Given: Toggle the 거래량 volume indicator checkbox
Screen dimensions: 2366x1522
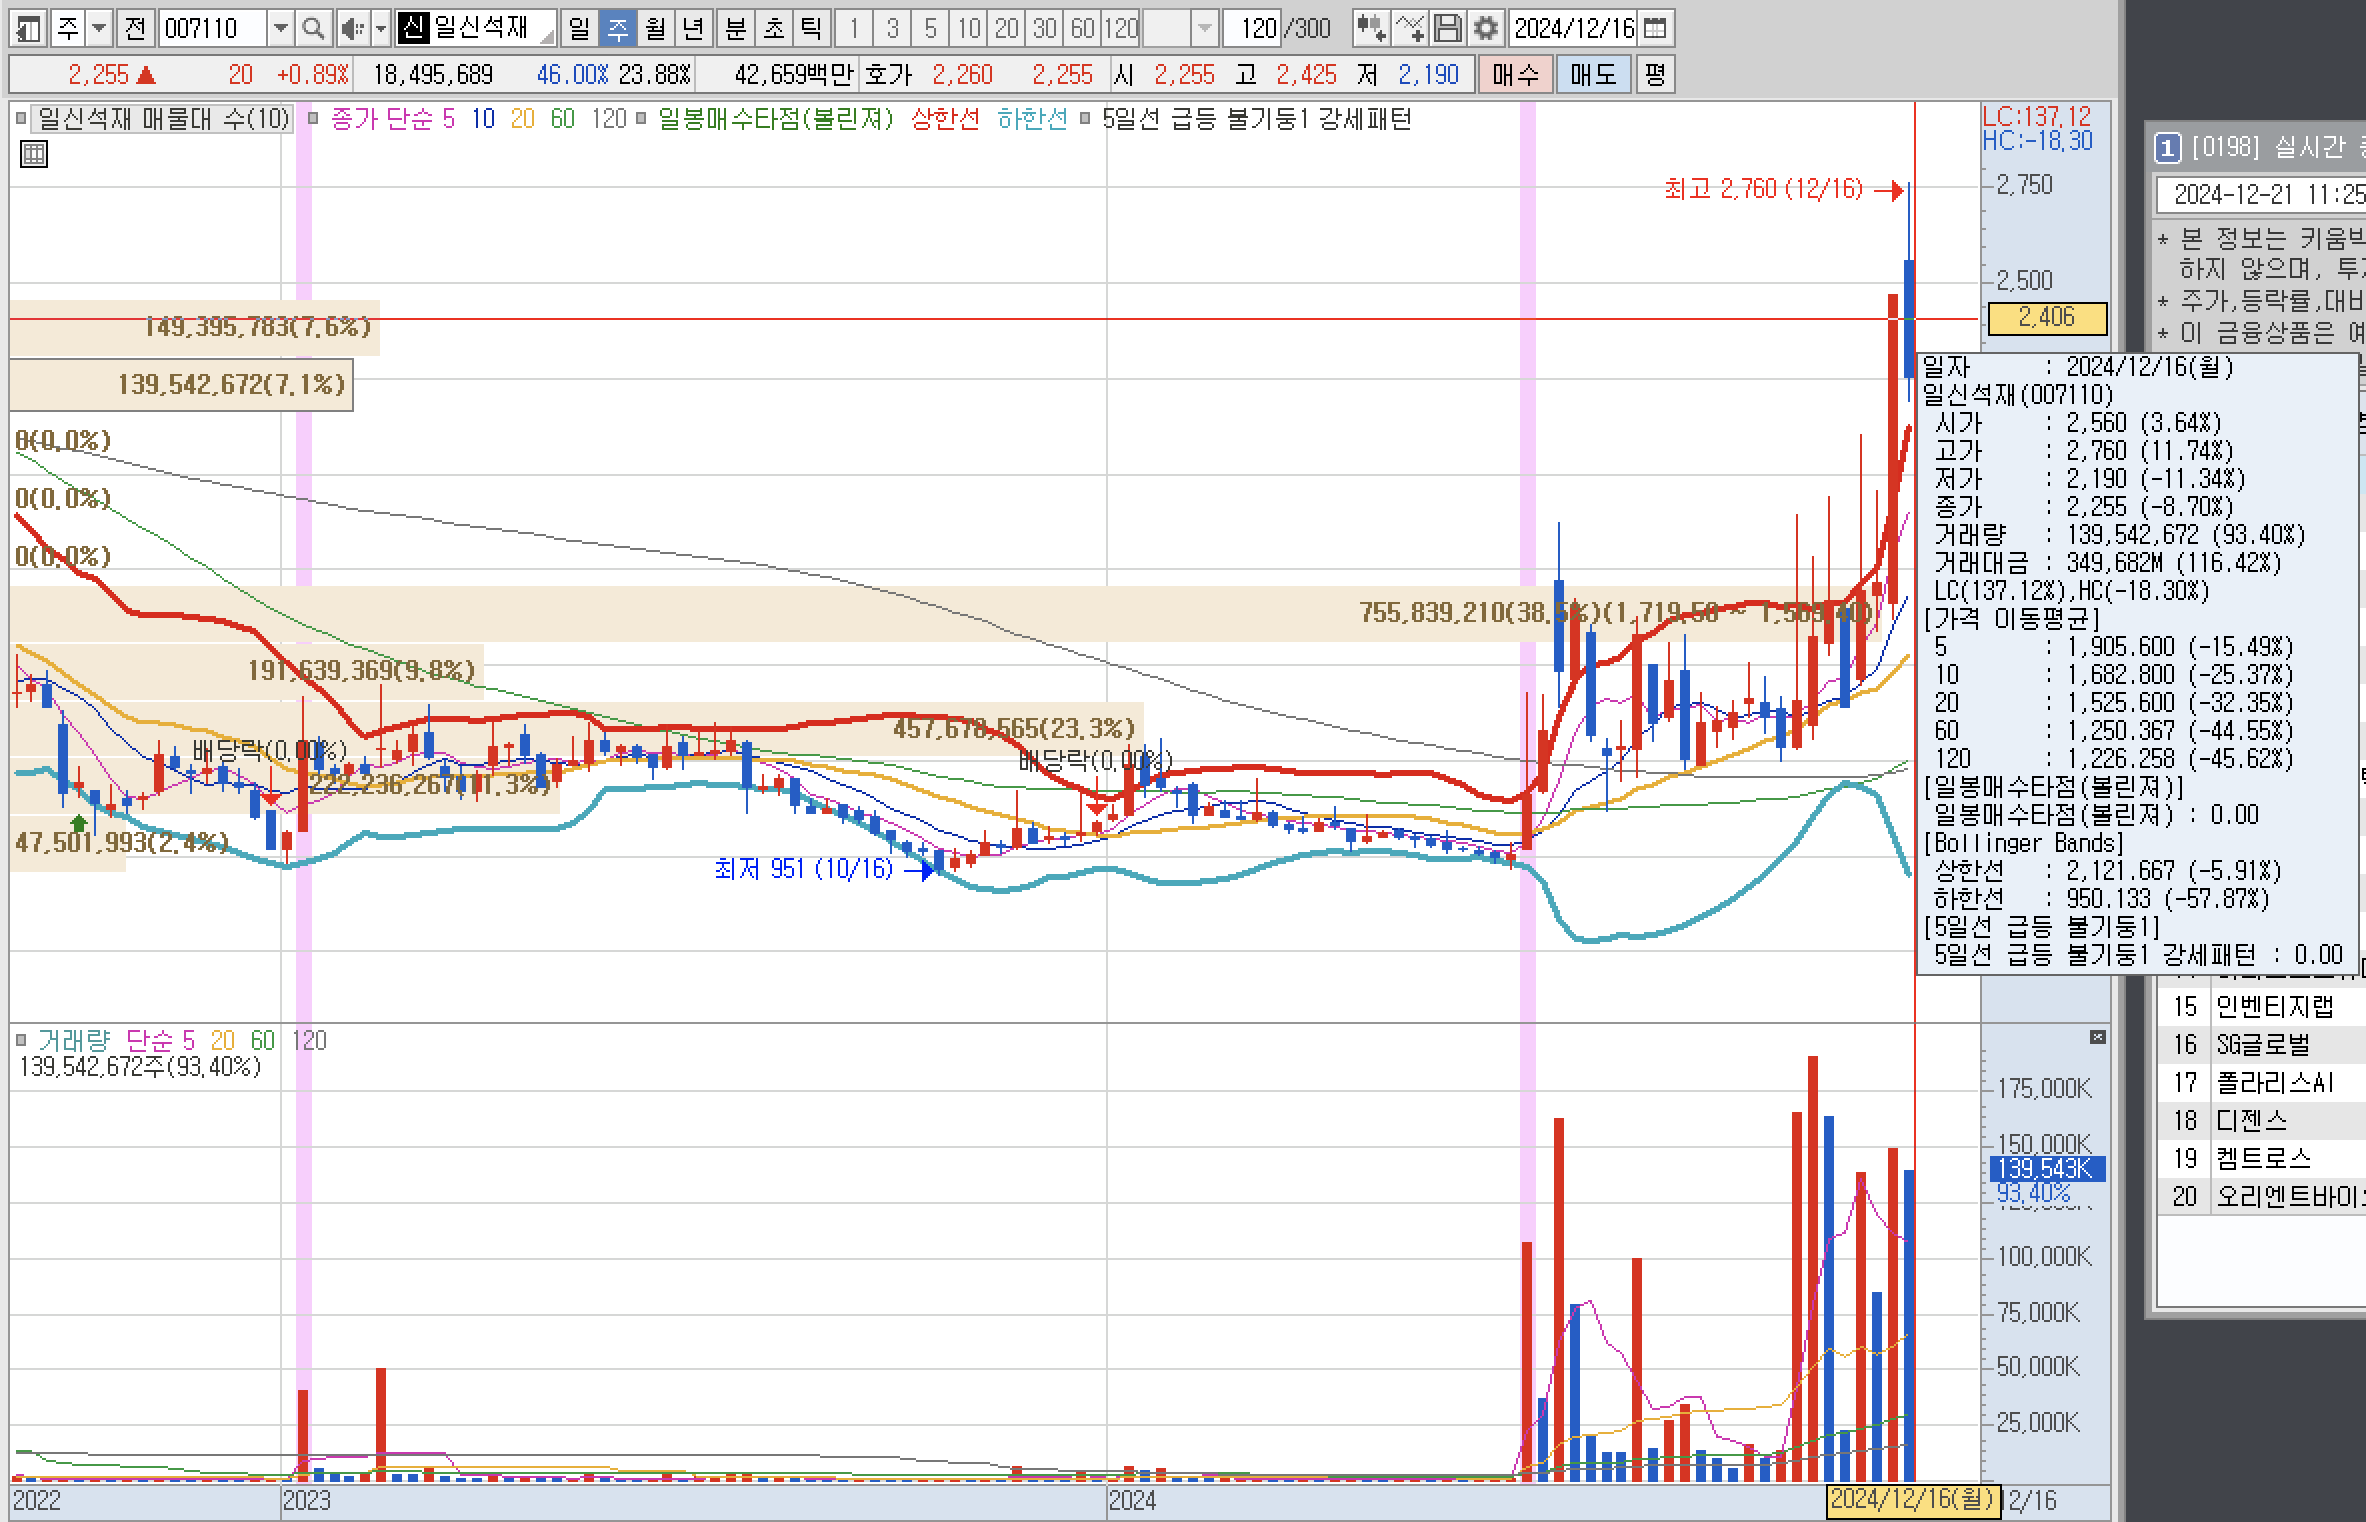Looking at the screenshot, I should (x=21, y=1041).
